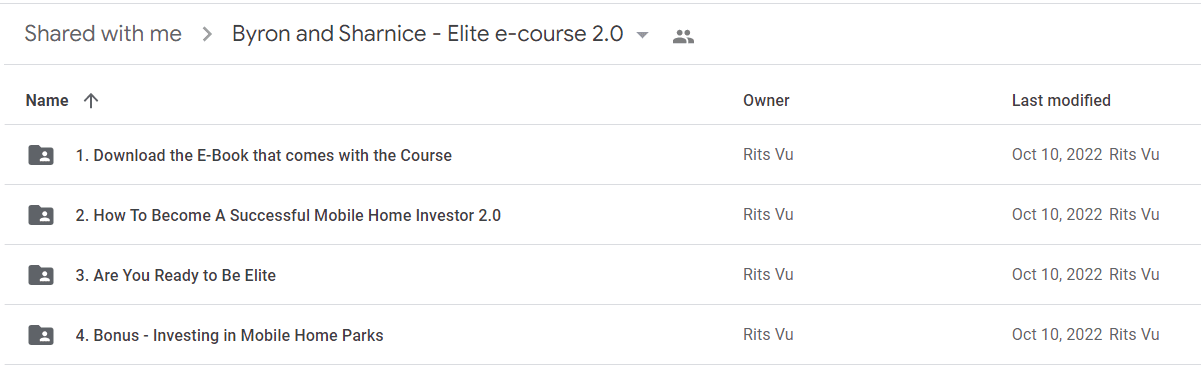
Task: Open the shared folder icon for E-Book download
Action: pos(41,155)
